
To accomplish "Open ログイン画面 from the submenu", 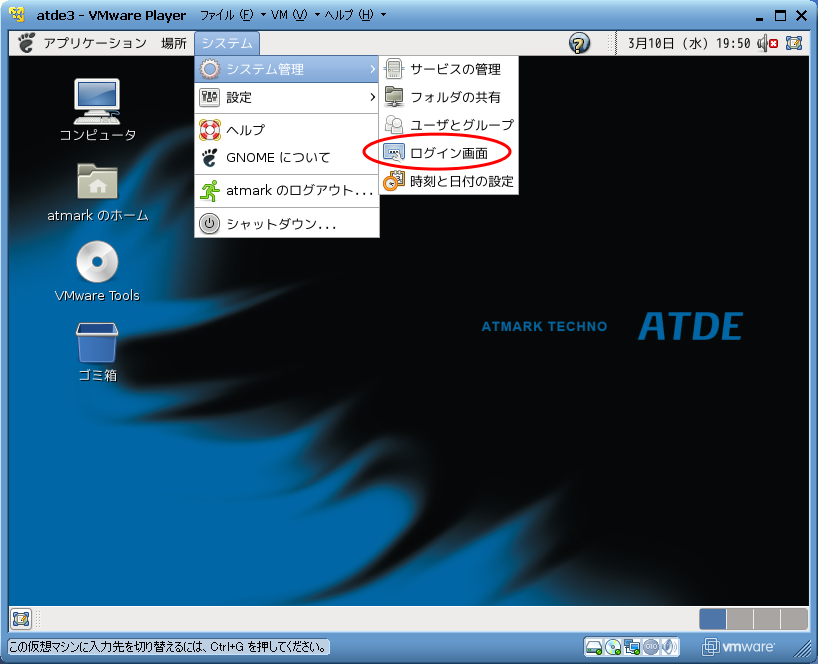I will [x=449, y=153].
